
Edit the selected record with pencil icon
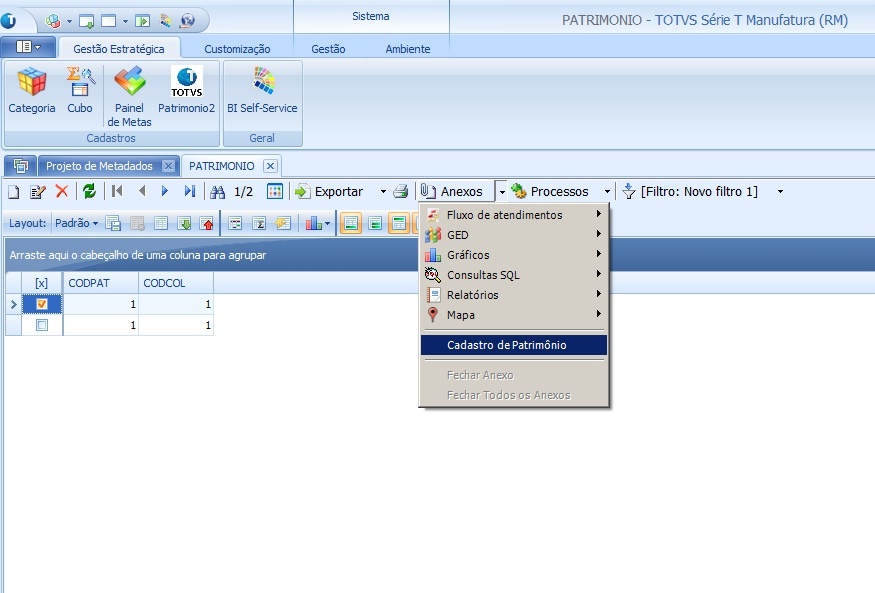(37, 192)
